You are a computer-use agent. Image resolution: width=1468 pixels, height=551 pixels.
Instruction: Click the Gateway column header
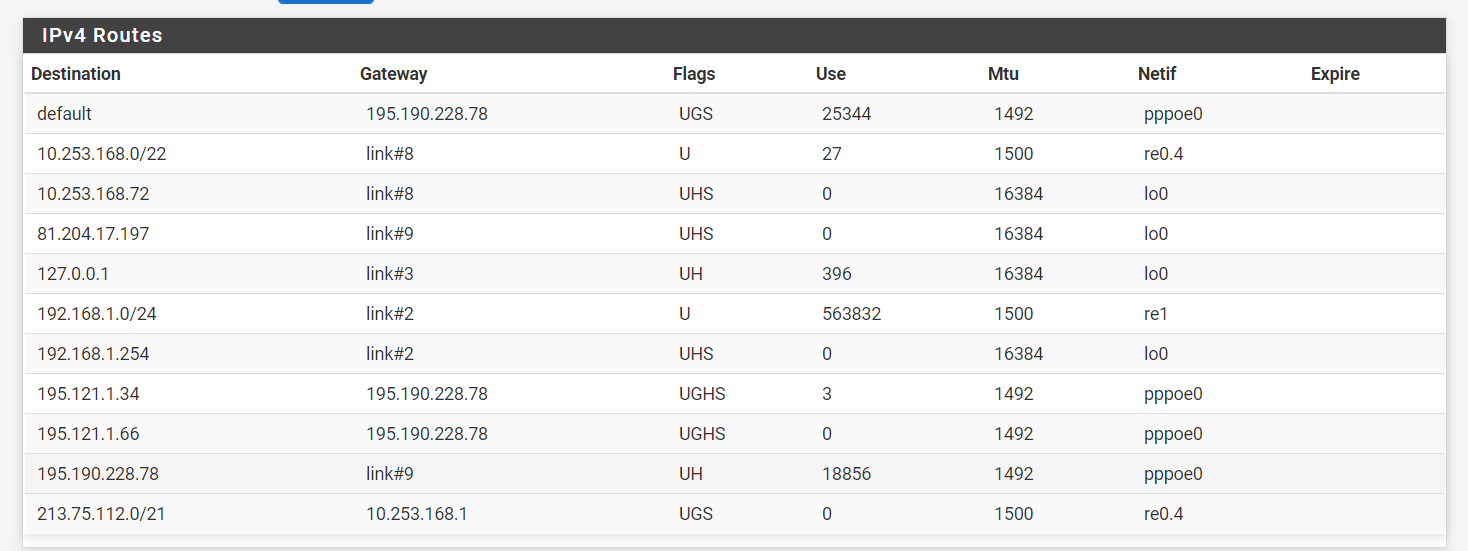click(x=393, y=74)
